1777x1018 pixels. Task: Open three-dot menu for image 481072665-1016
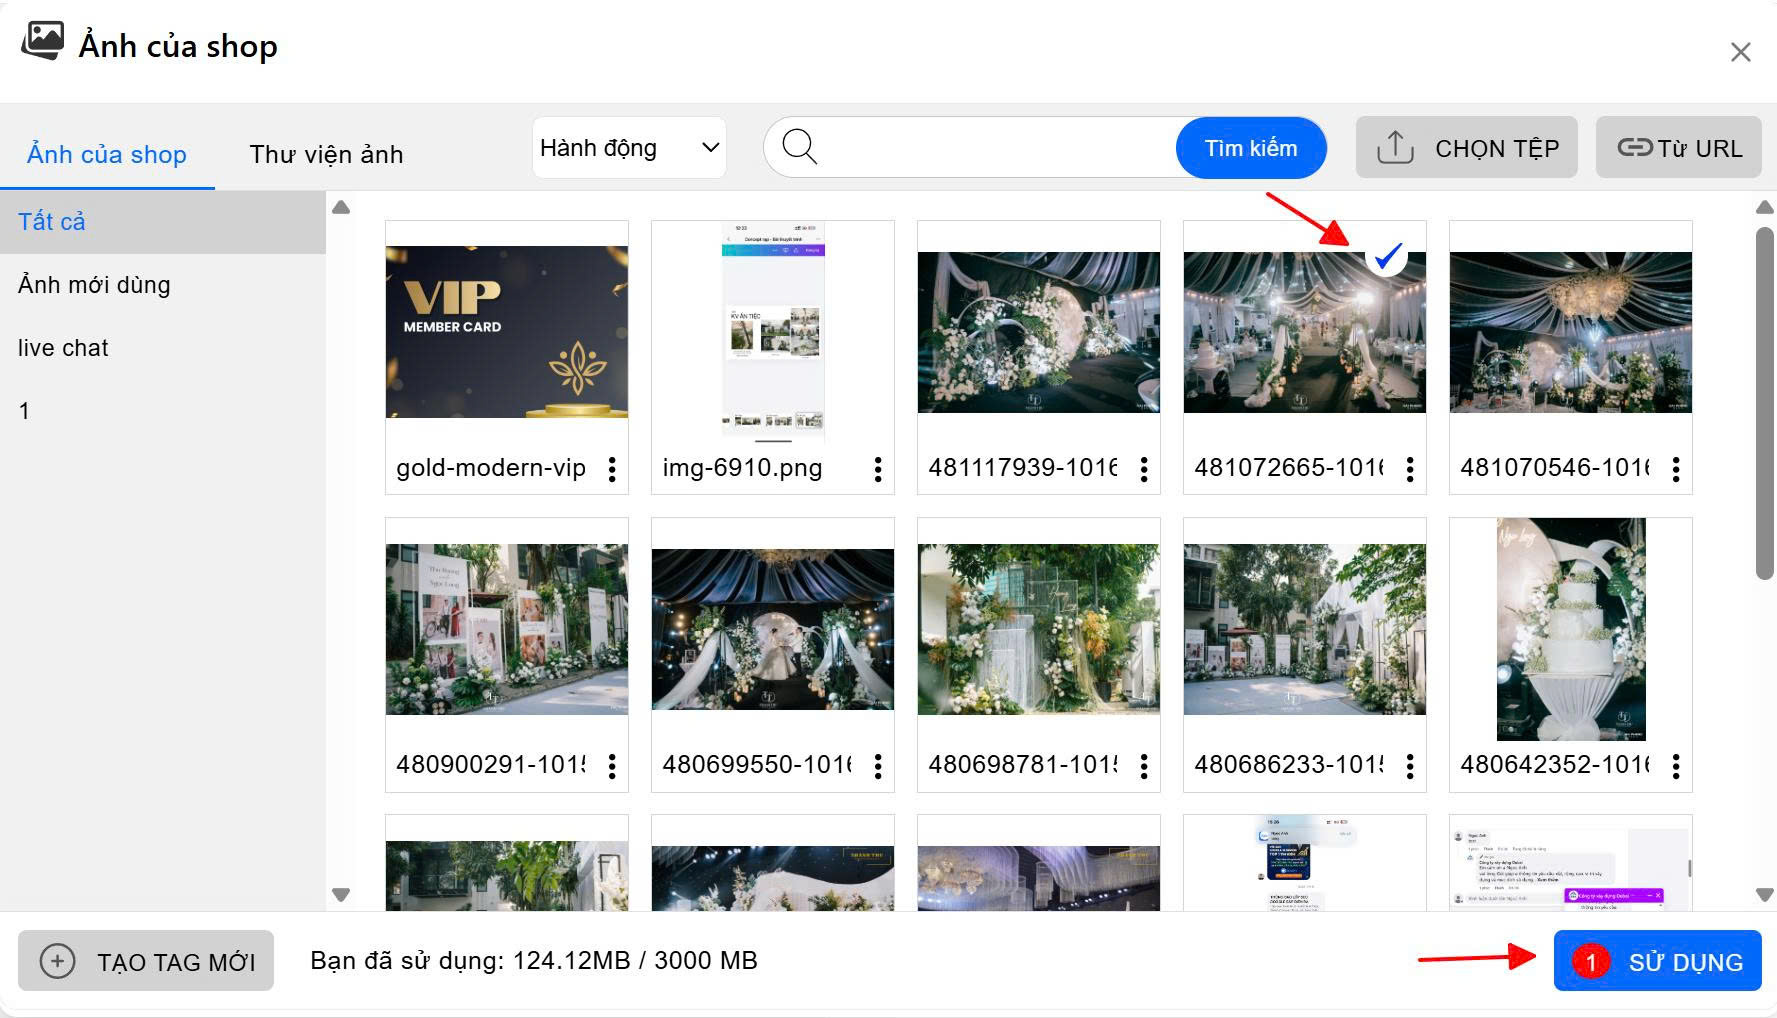click(1410, 469)
